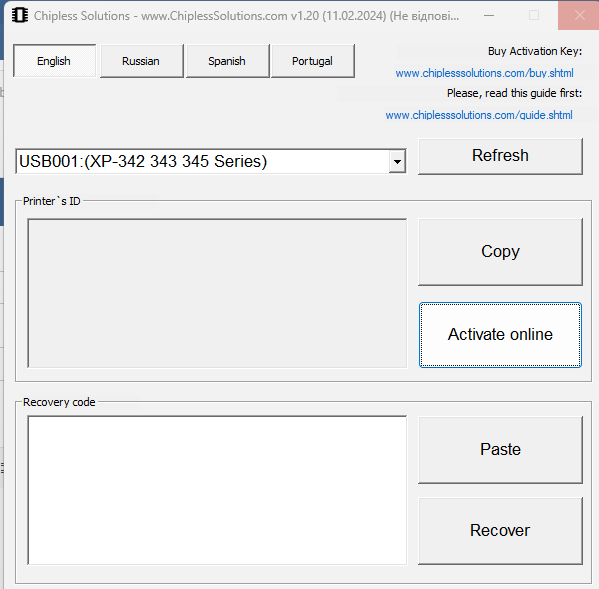Copy the printer's ID
This screenshot has width=599, height=589.
click(500, 252)
